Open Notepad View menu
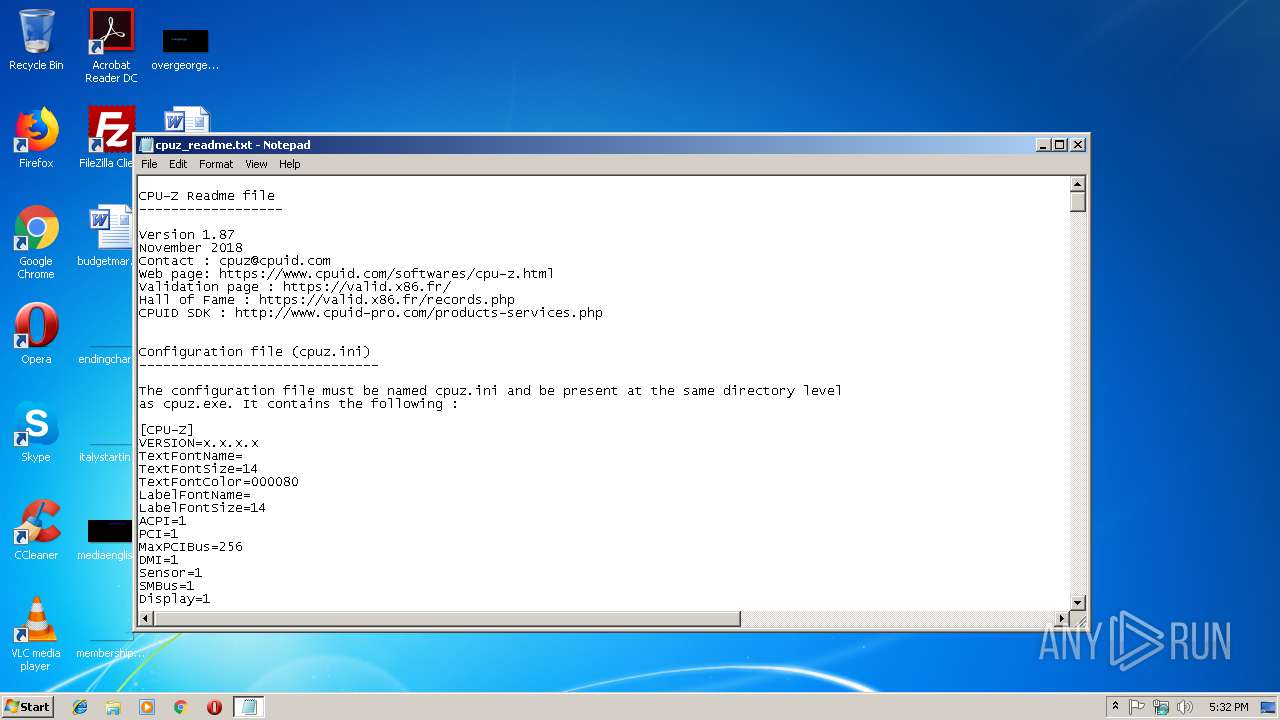Viewport: 1280px width, 720px height. tap(256, 164)
